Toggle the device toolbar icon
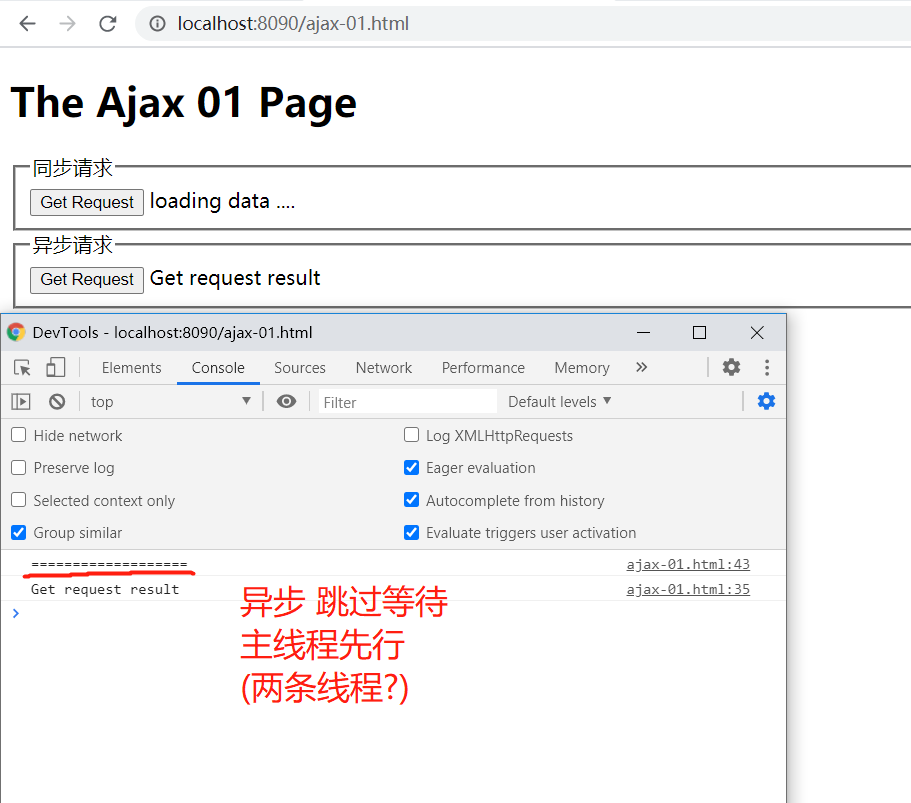This screenshot has height=803, width=911. tap(56, 367)
